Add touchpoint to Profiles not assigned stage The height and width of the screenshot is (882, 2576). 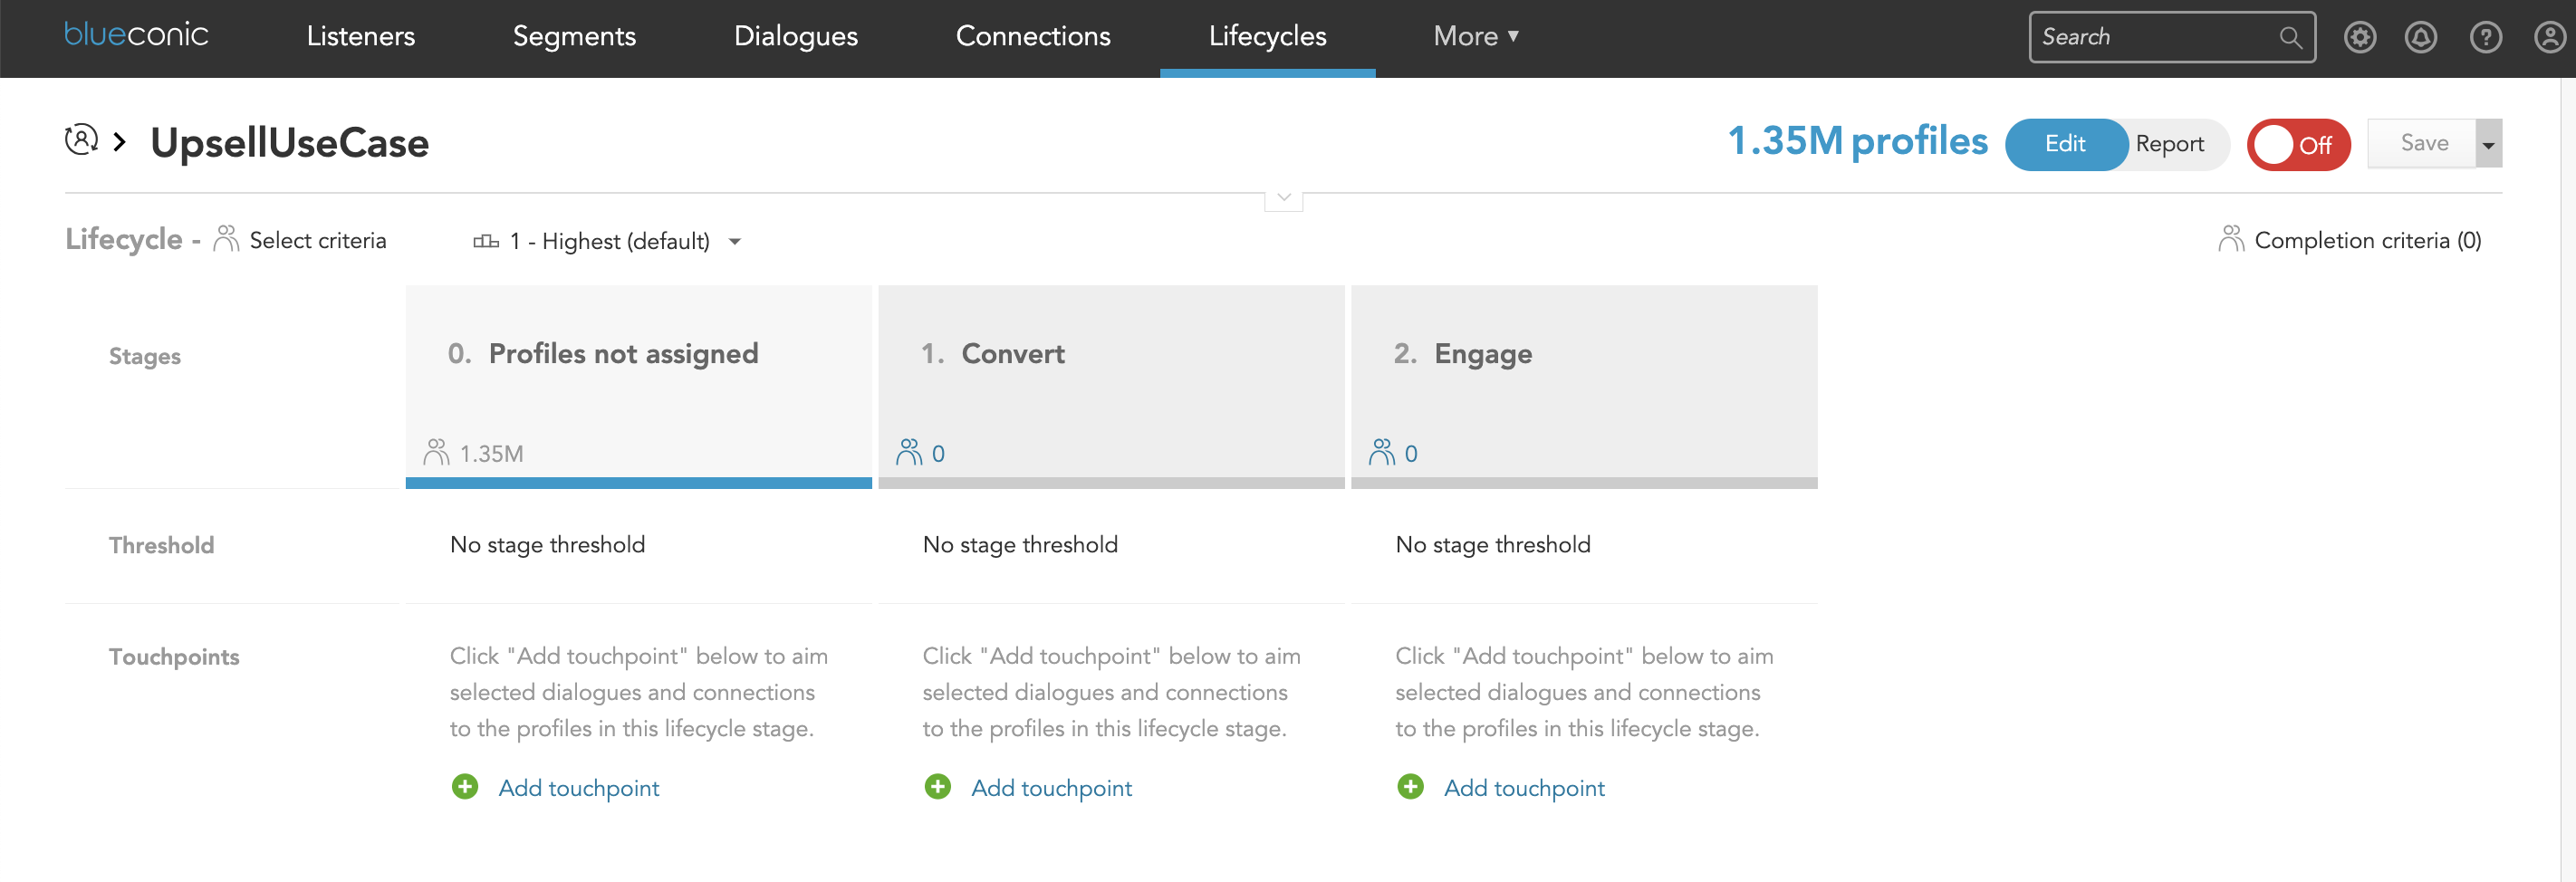[579, 788]
